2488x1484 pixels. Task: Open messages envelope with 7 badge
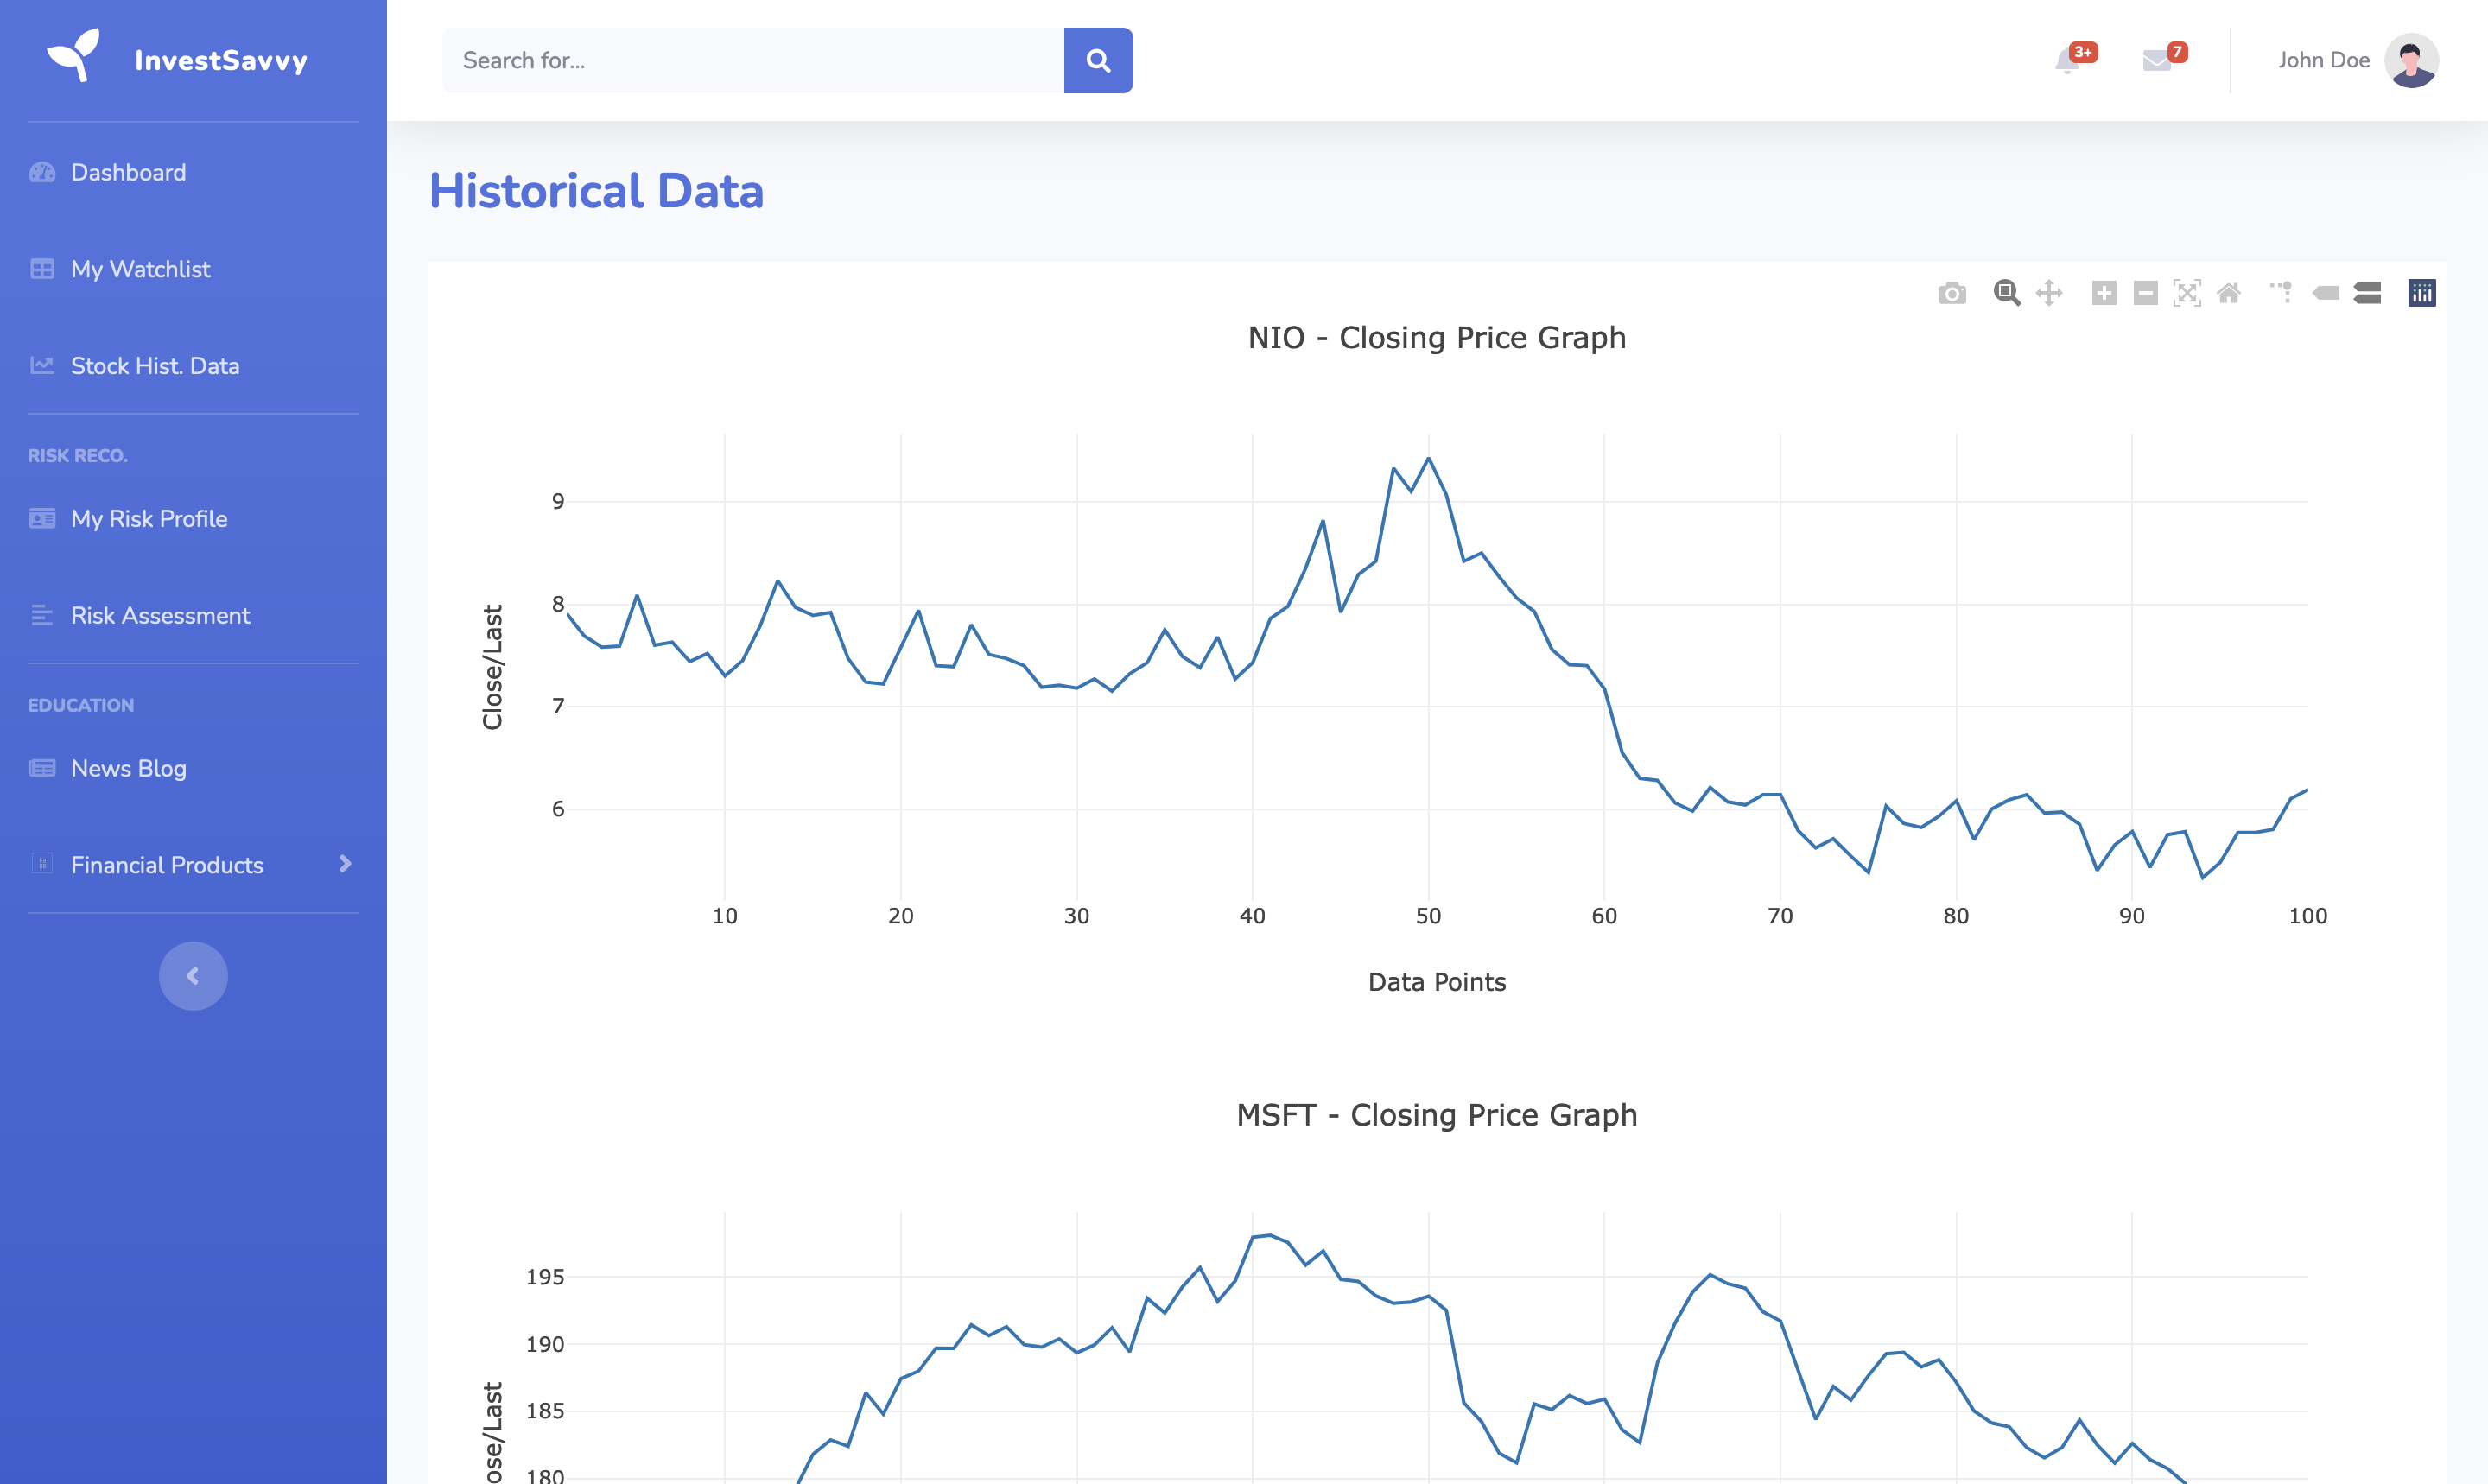pyautogui.click(x=2158, y=60)
